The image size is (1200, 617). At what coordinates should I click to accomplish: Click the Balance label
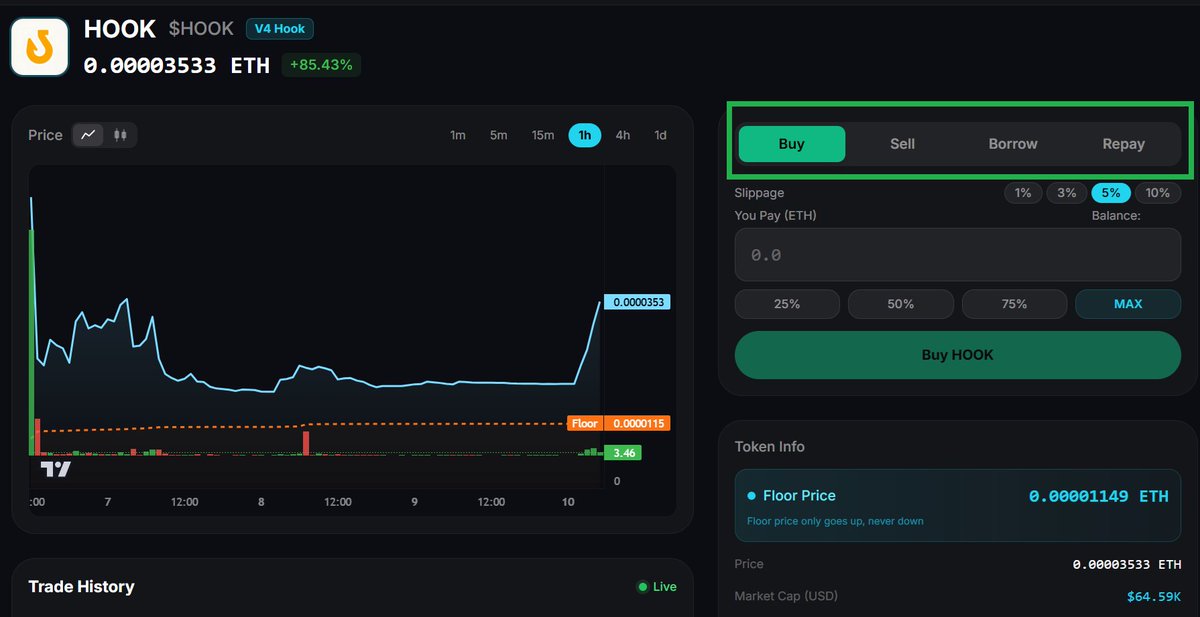[1116, 216]
